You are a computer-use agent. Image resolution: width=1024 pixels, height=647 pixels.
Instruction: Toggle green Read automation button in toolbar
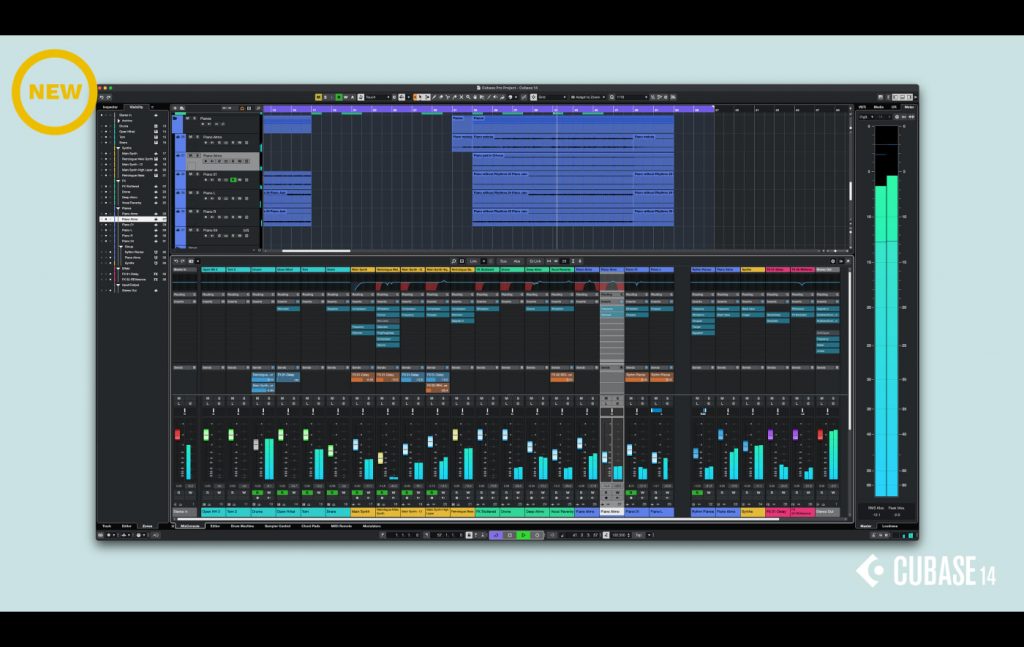pyautogui.click(x=338, y=97)
